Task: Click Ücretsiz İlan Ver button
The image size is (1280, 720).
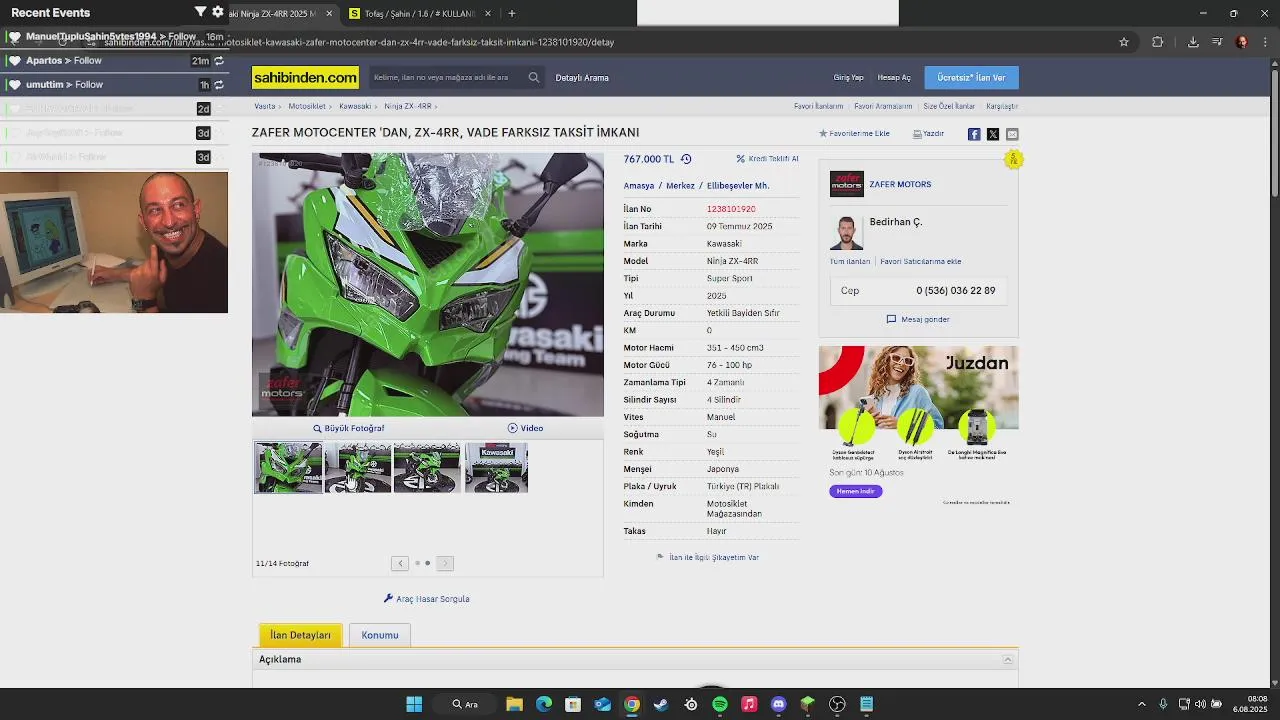Action: [x=971, y=77]
